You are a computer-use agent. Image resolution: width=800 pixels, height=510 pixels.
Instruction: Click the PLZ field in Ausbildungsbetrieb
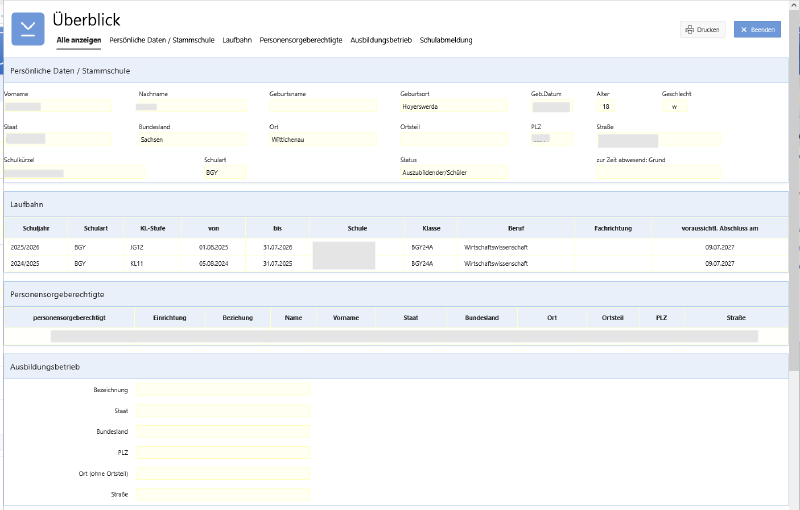(222, 452)
